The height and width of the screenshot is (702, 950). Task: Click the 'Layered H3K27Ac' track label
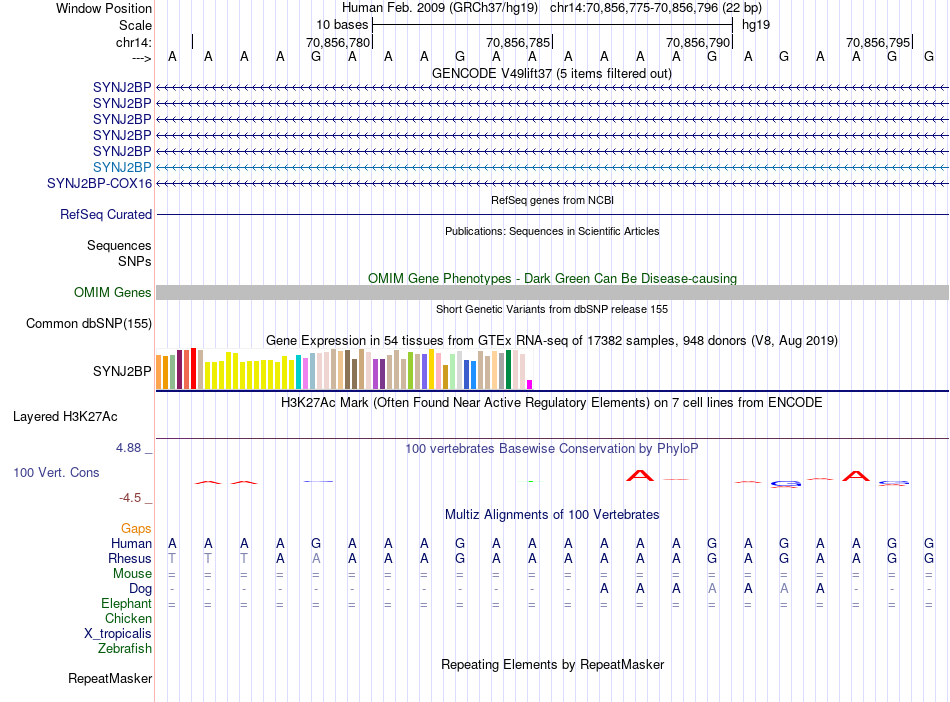(x=65, y=417)
